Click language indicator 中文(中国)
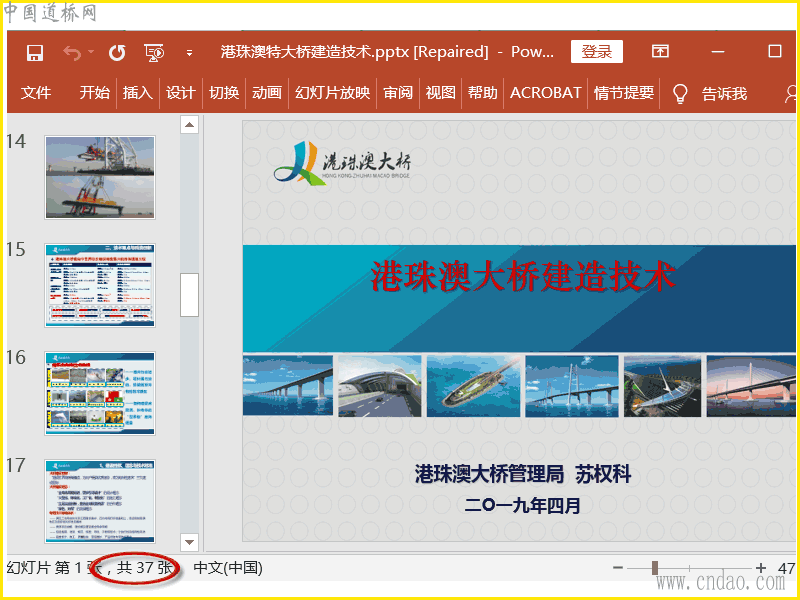The image size is (800, 600). 228,568
